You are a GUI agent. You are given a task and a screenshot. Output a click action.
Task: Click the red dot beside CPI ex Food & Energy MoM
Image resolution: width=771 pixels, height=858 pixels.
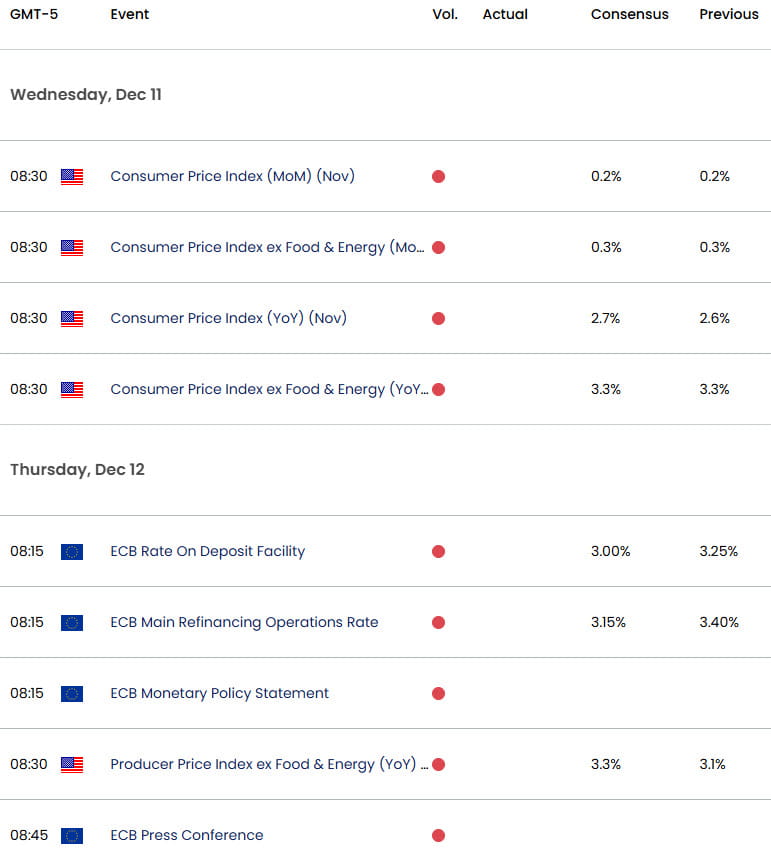(x=438, y=247)
